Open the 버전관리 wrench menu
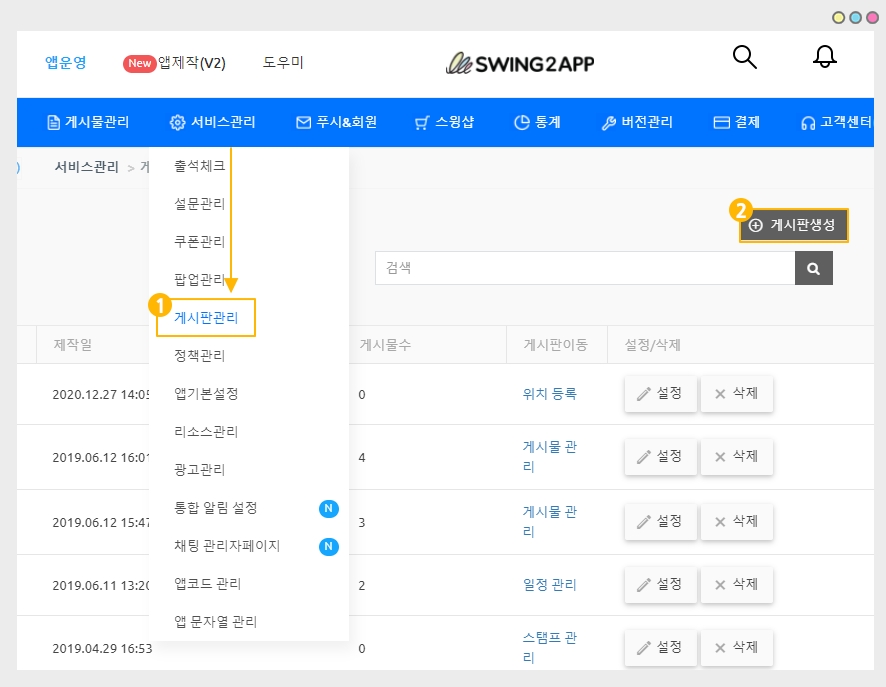 click(636, 122)
